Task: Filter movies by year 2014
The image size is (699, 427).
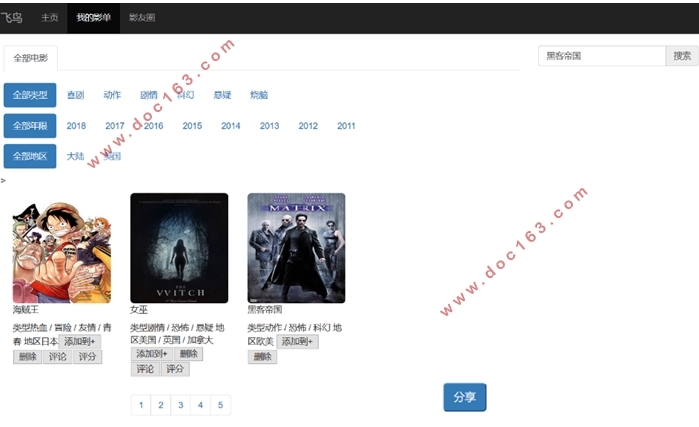Action: click(230, 126)
